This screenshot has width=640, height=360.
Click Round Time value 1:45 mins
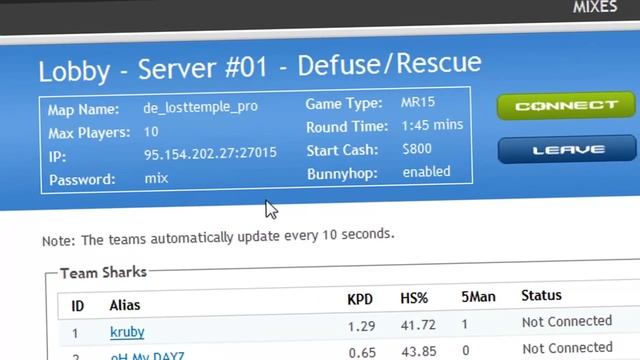(x=432, y=125)
